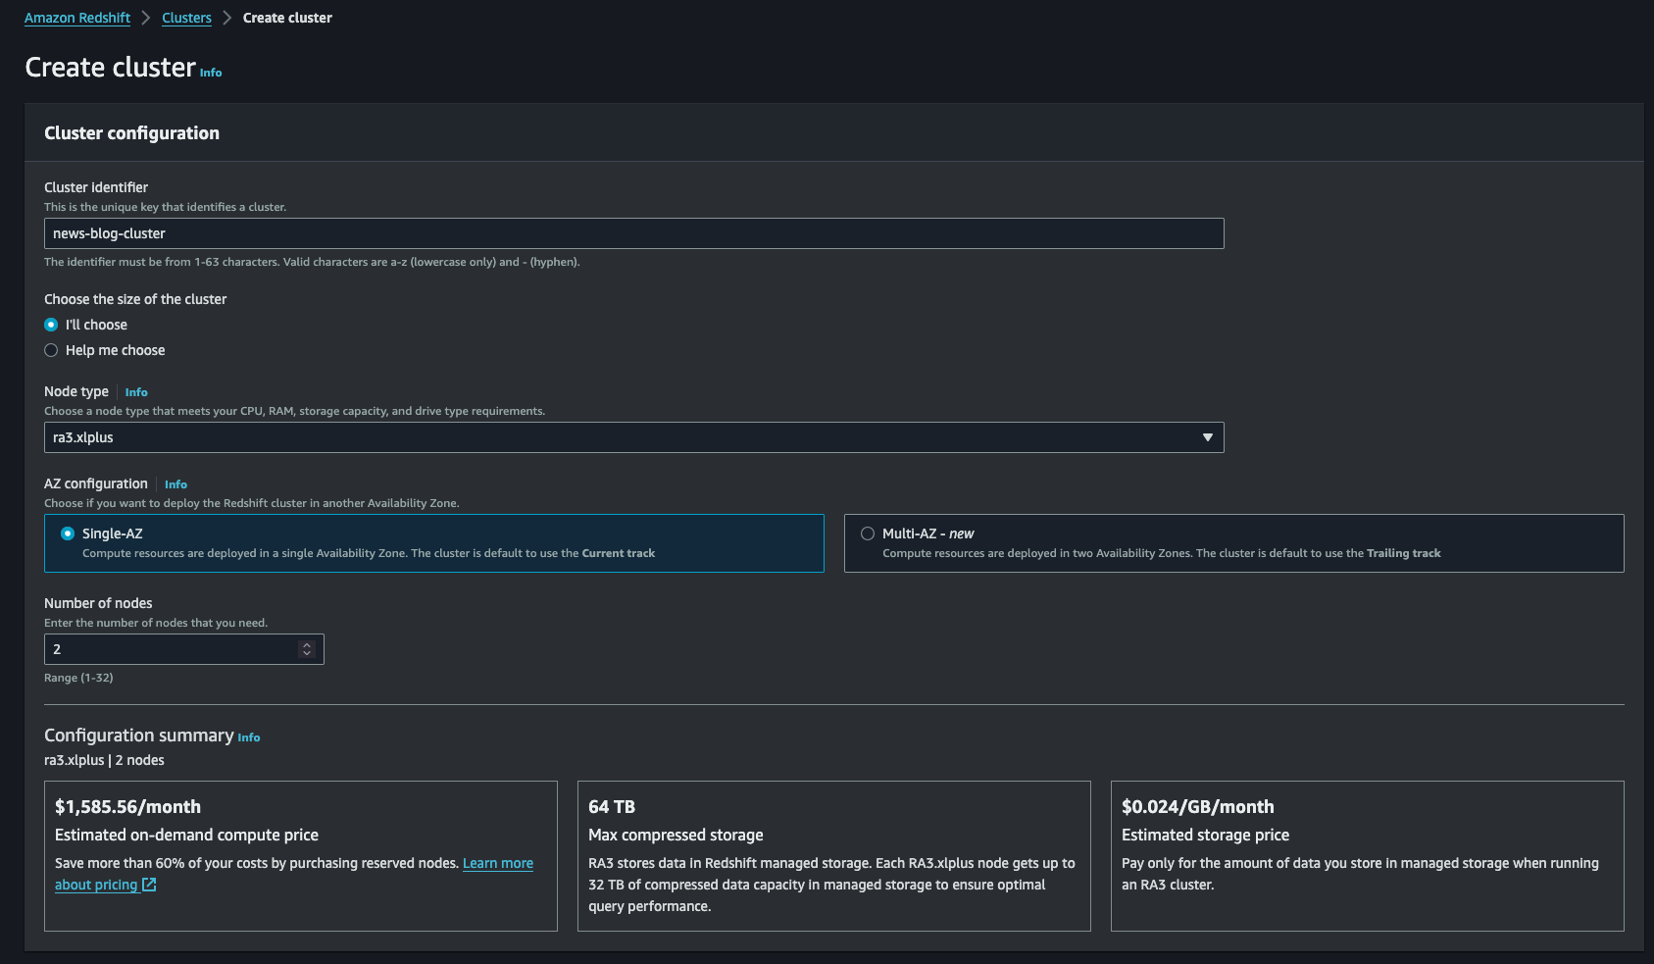Click the Create cluster breadcrumb item
The width and height of the screenshot is (1654, 964).
[x=287, y=18]
